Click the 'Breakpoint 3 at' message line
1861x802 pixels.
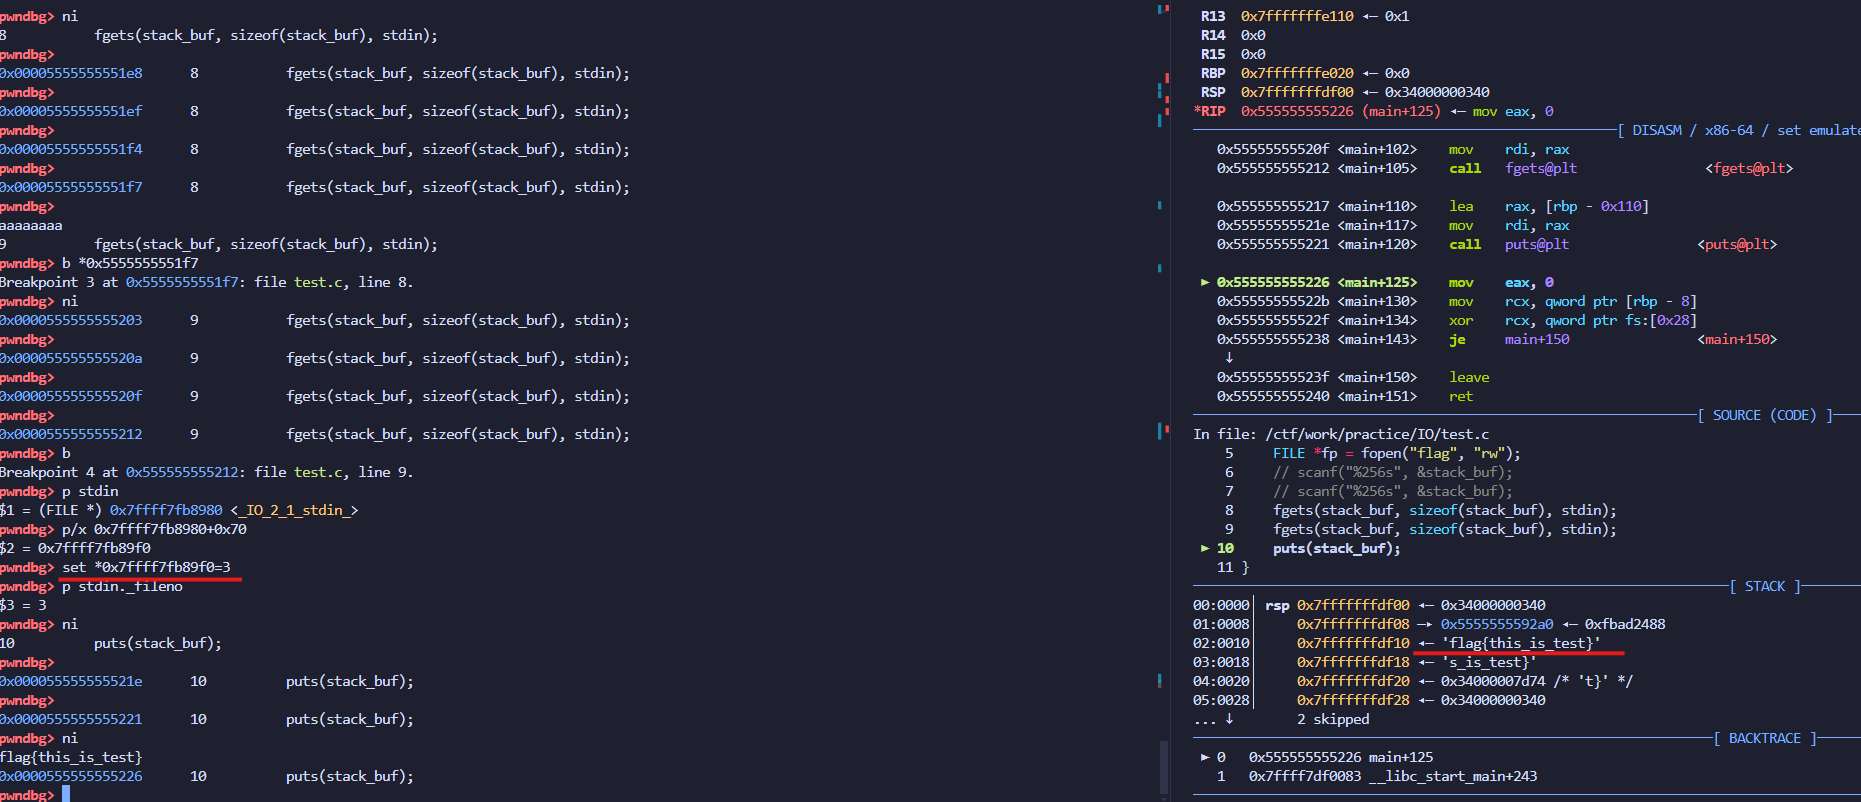click(206, 282)
